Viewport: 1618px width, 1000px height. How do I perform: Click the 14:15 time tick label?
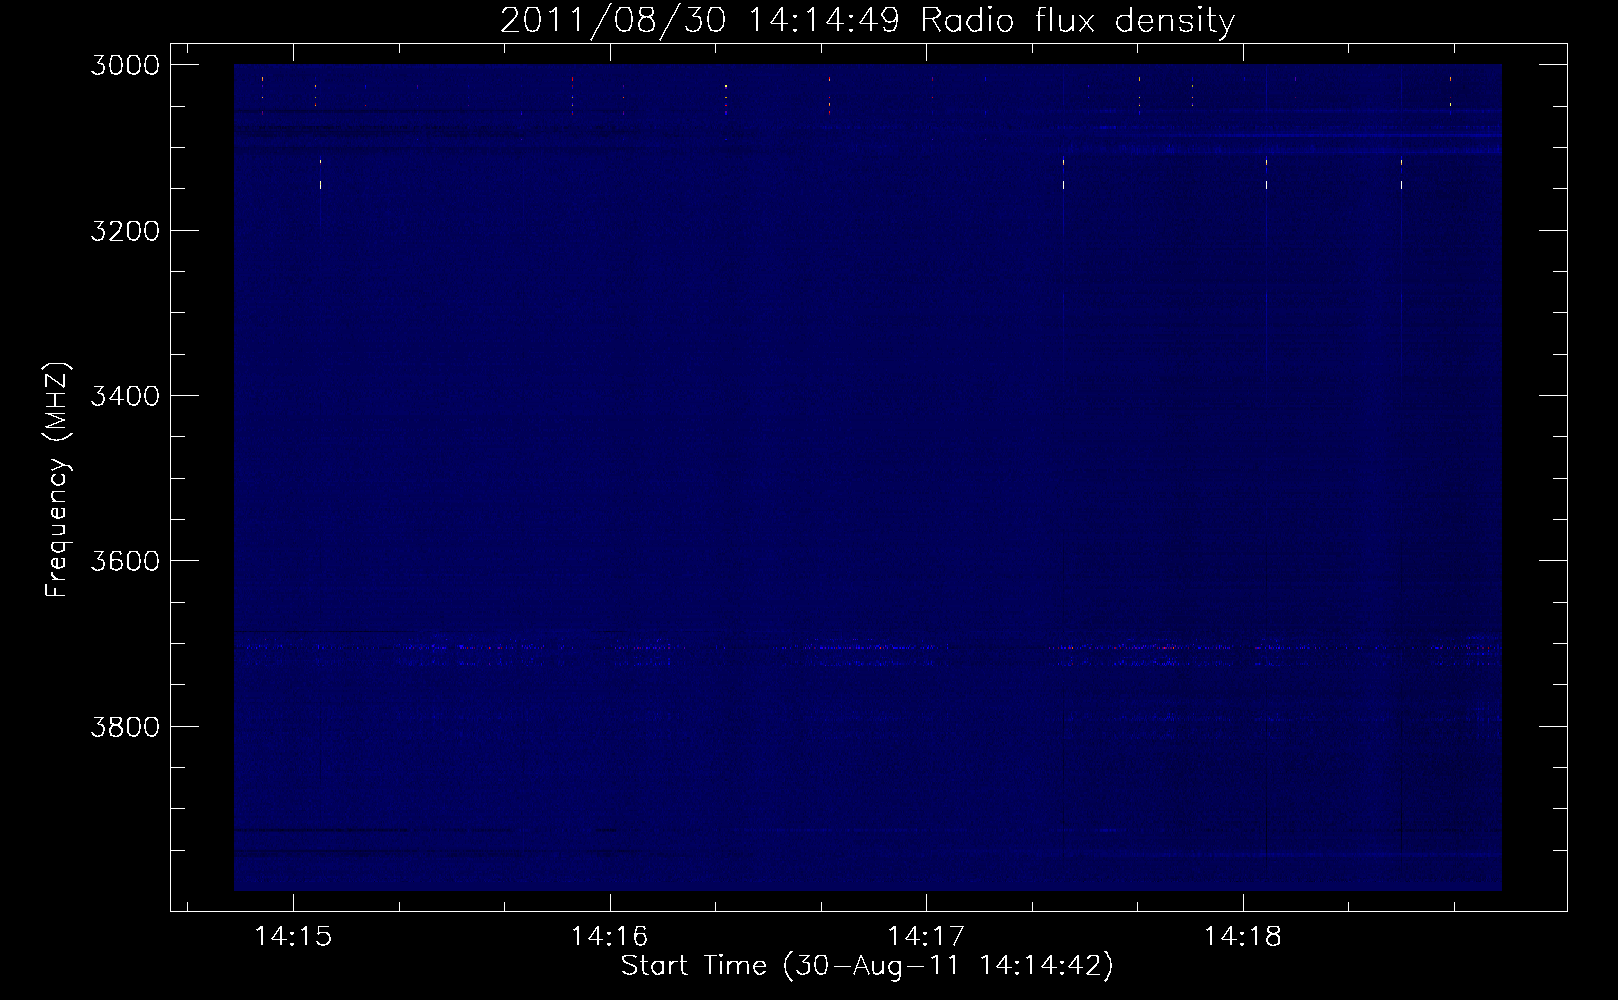pos(293,937)
